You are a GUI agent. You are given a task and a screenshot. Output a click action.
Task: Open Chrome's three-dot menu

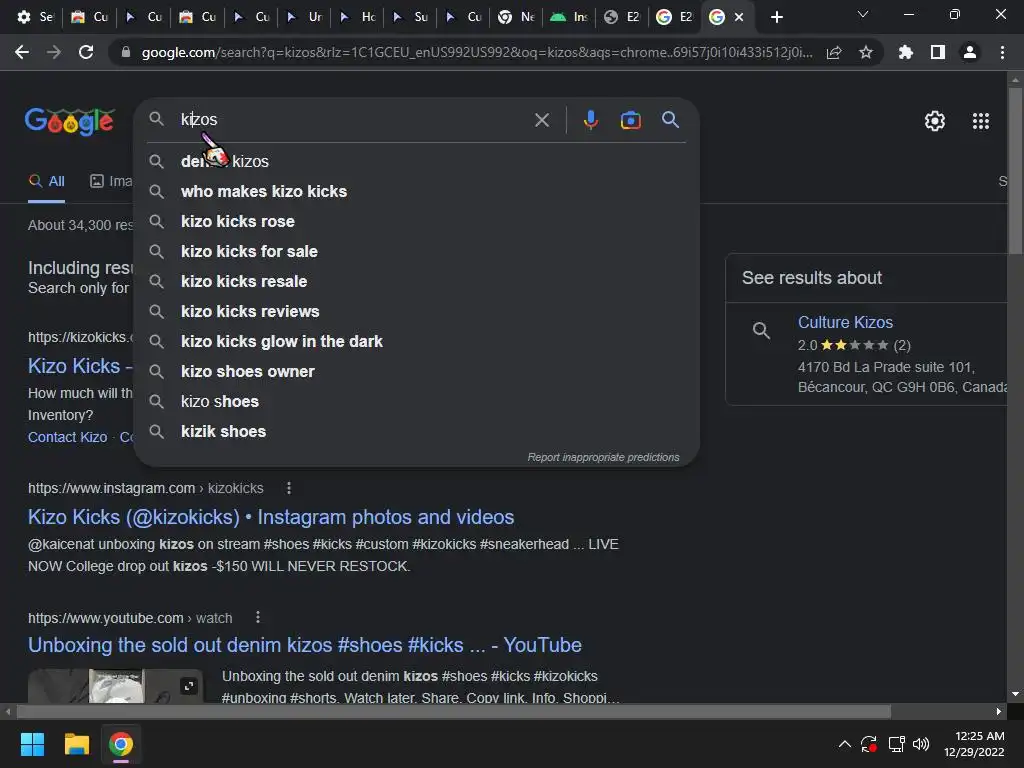(x=1002, y=52)
